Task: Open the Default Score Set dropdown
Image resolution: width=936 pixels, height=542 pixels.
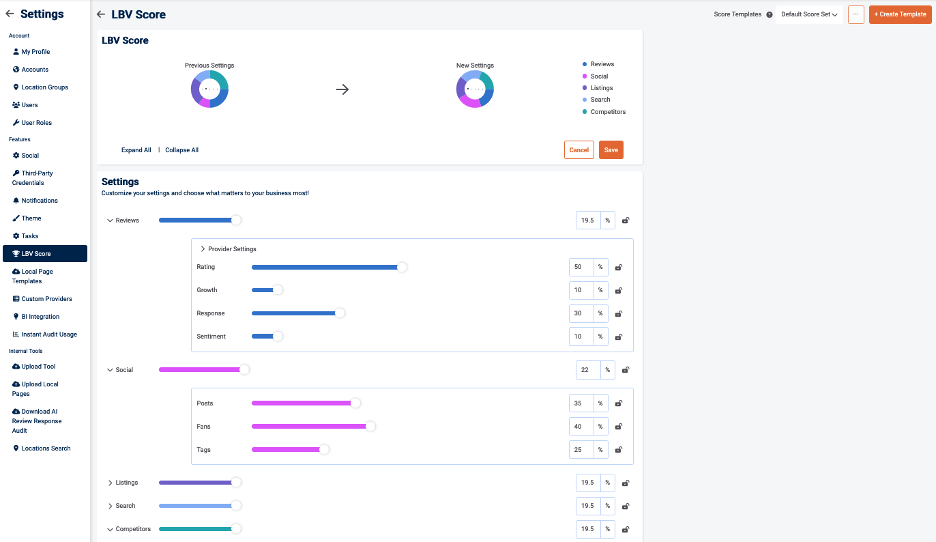Action: coord(809,15)
